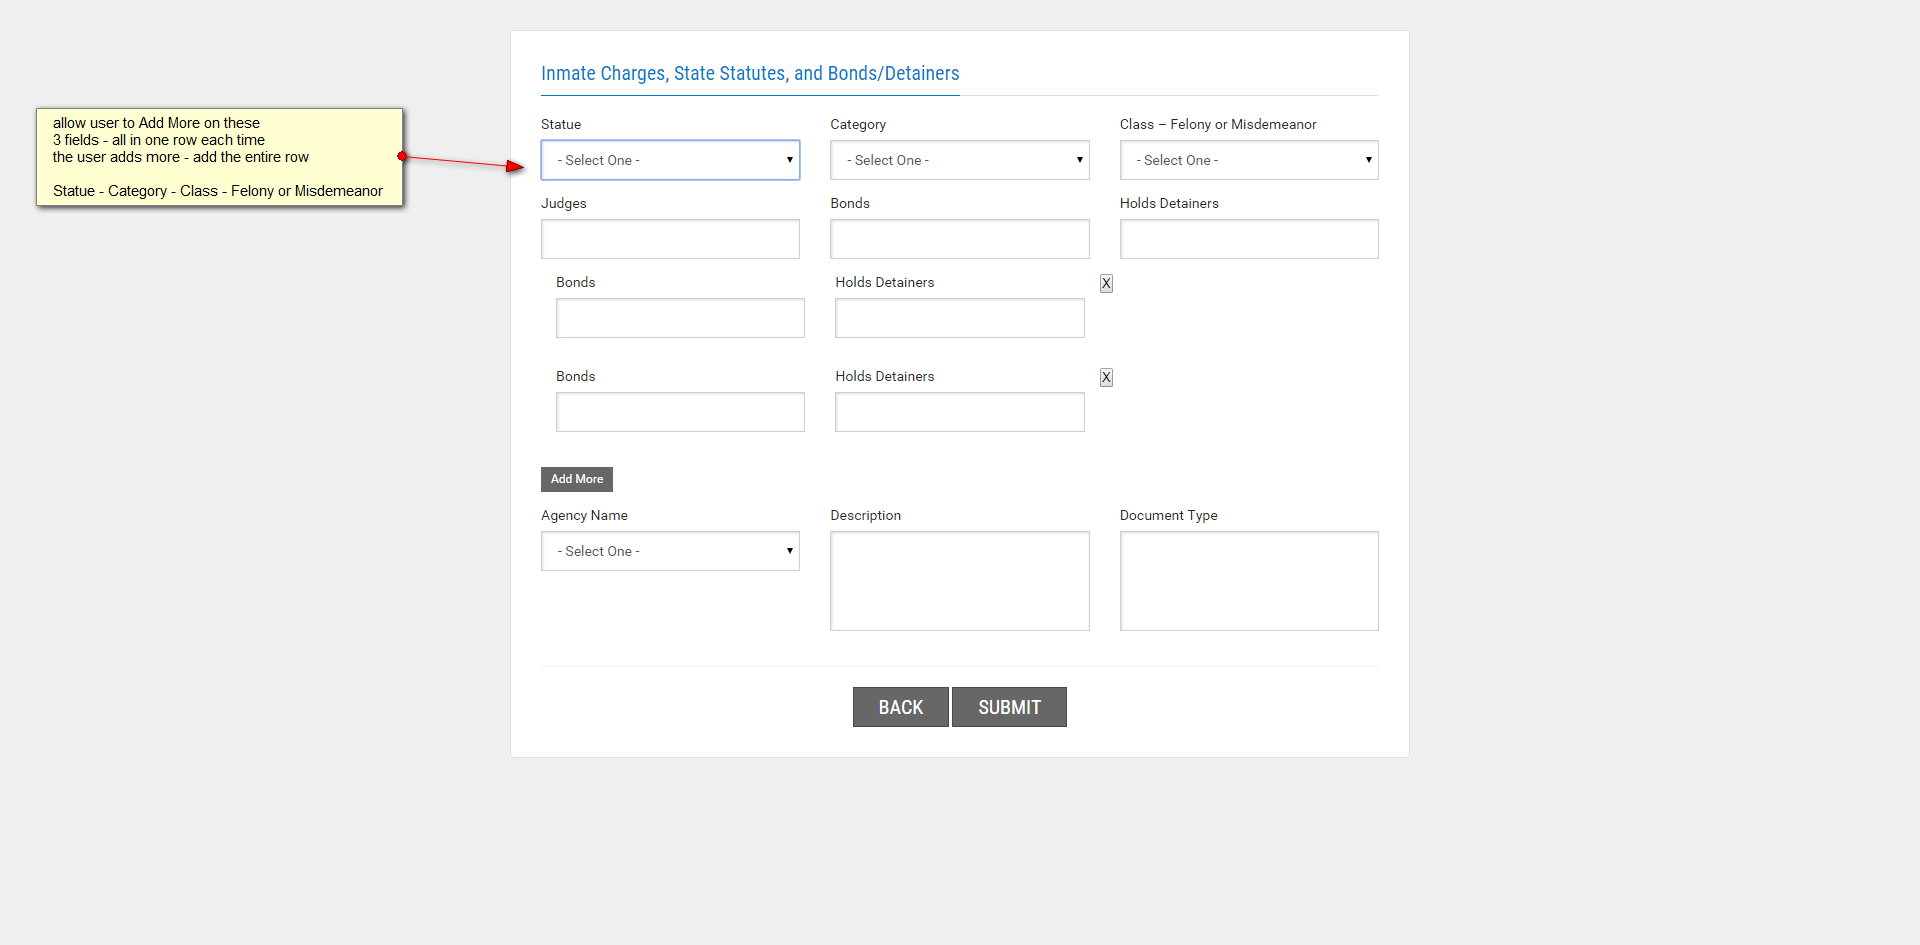Expand the Category select box
The image size is (1920, 945).
[x=959, y=160]
